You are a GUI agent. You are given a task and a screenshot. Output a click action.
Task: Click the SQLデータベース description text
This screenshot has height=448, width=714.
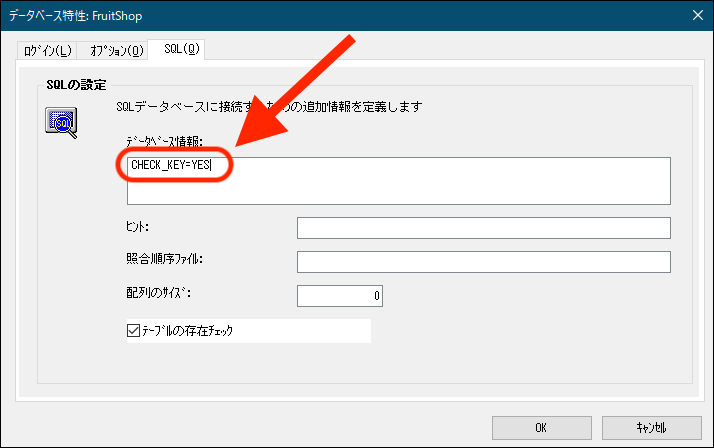270,106
